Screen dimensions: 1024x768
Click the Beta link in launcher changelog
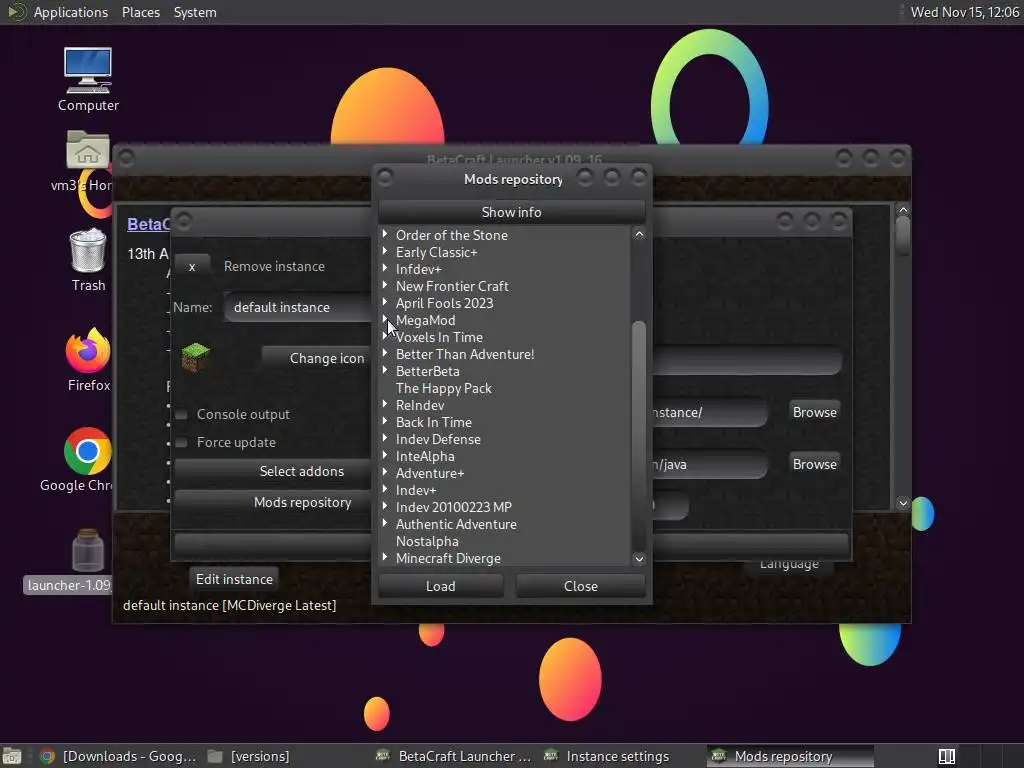(x=148, y=224)
